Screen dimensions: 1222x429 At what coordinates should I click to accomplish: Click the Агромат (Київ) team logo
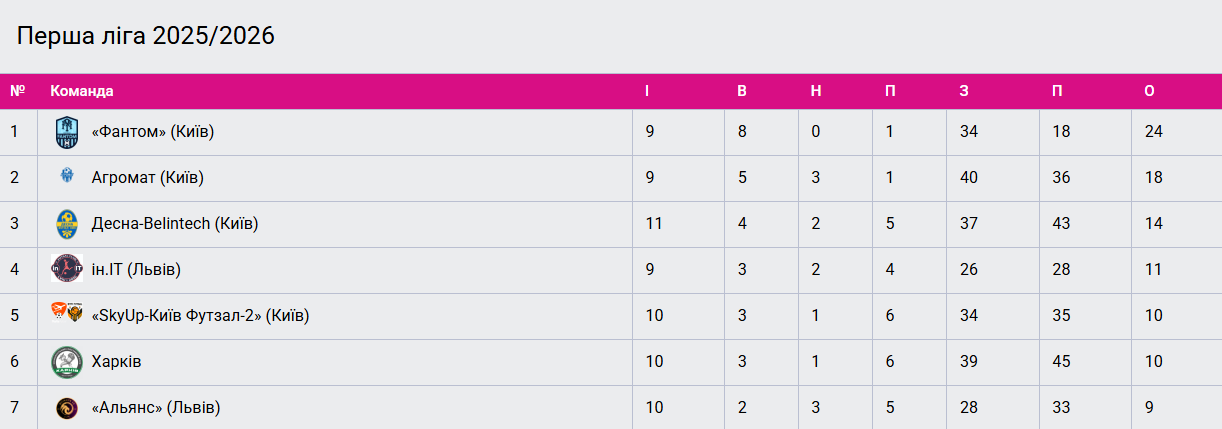[67, 177]
